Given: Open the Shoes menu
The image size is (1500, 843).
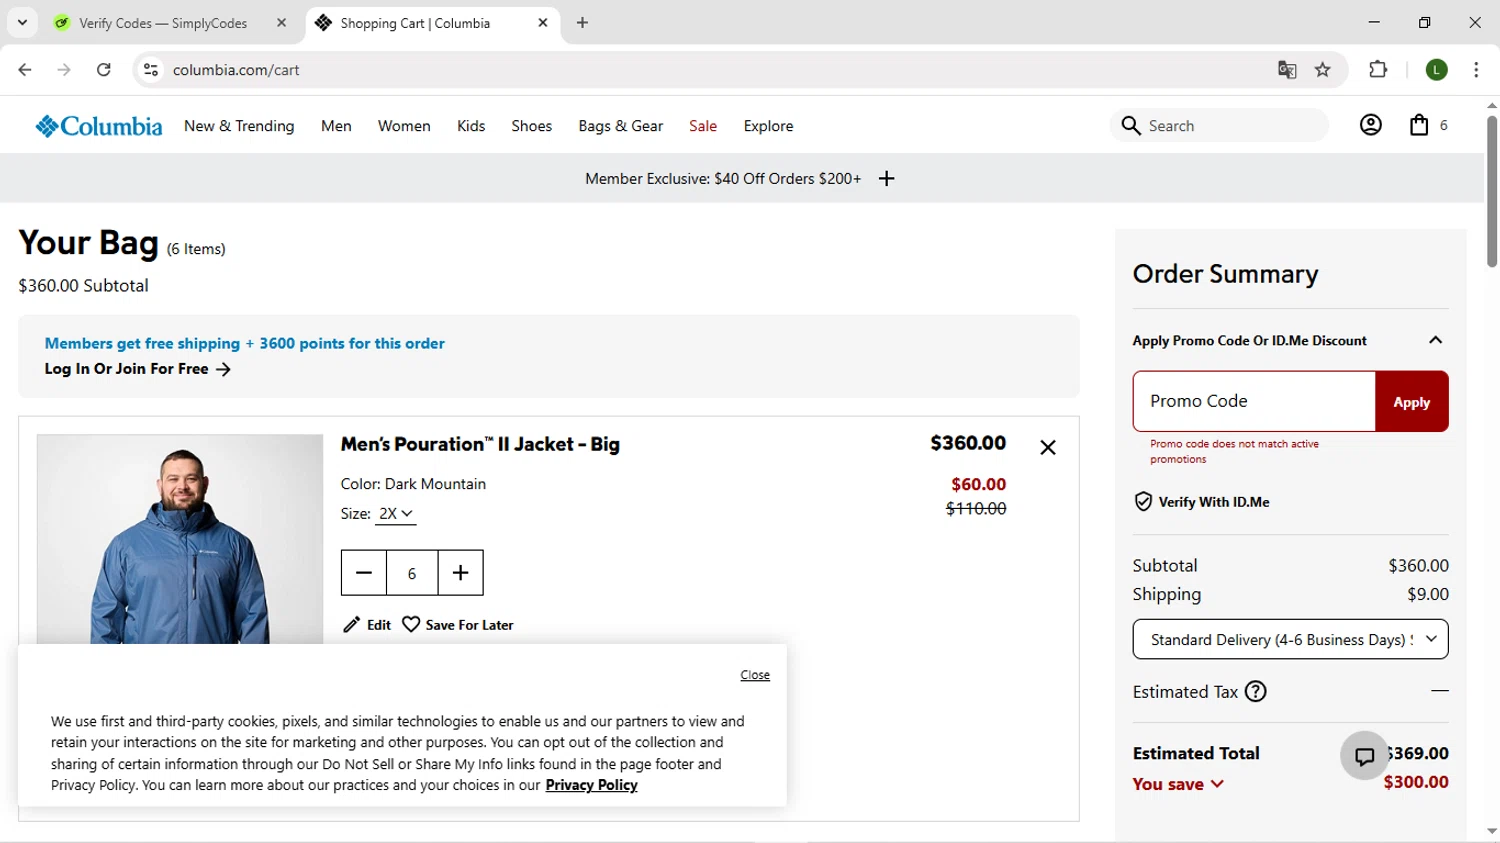Looking at the screenshot, I should click(532, 126).
